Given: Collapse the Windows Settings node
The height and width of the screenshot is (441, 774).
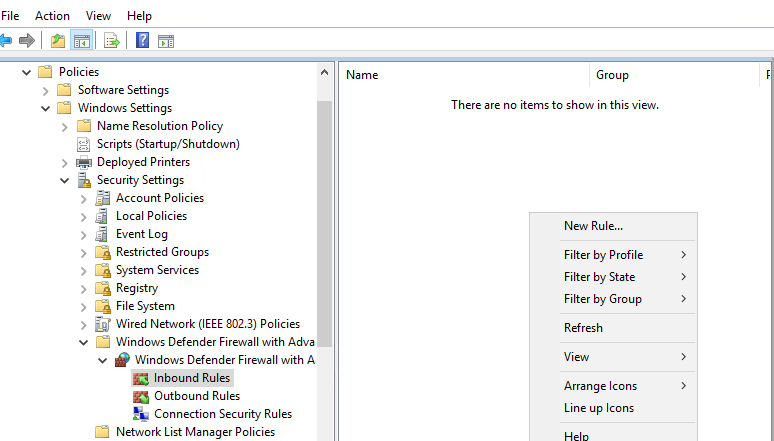Looking at the screenshot, I should pos(45,109).
